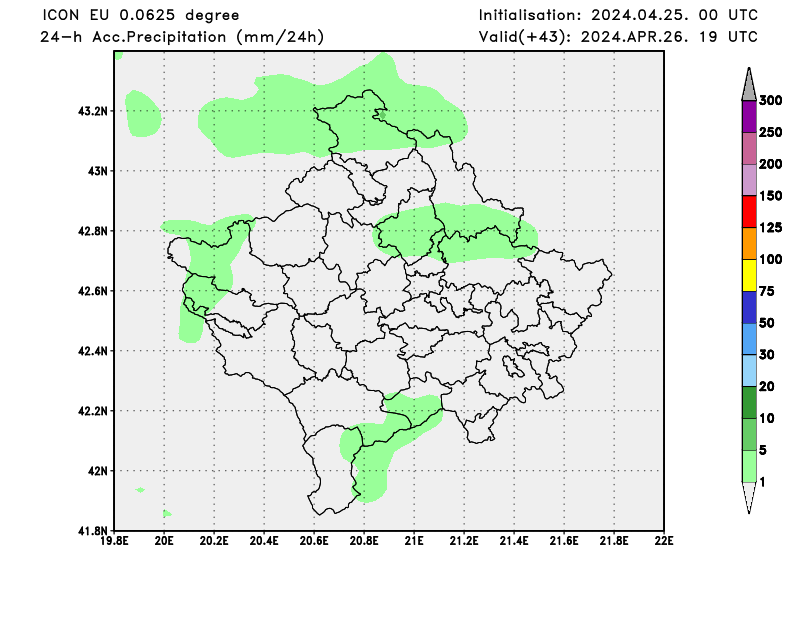Click the '41.8N' latitude label

92,531
